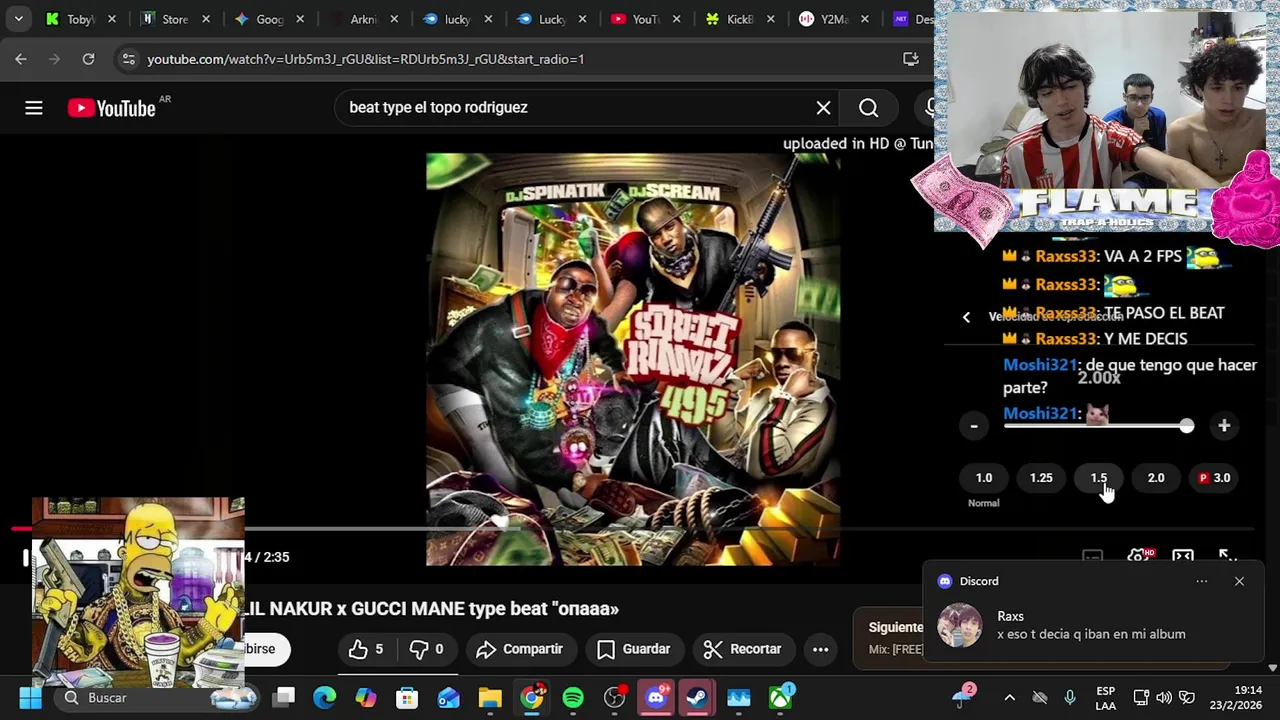Click Raxs avatar in Discord notification
Screen dimensions: 1280x720
coord(960,626)
